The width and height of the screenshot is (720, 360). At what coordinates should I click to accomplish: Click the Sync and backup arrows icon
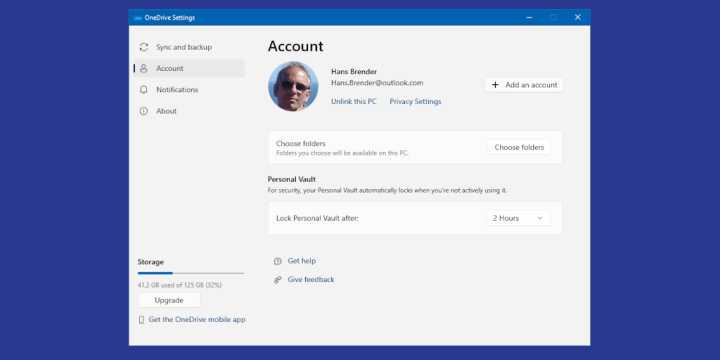(x=144, y=47)
